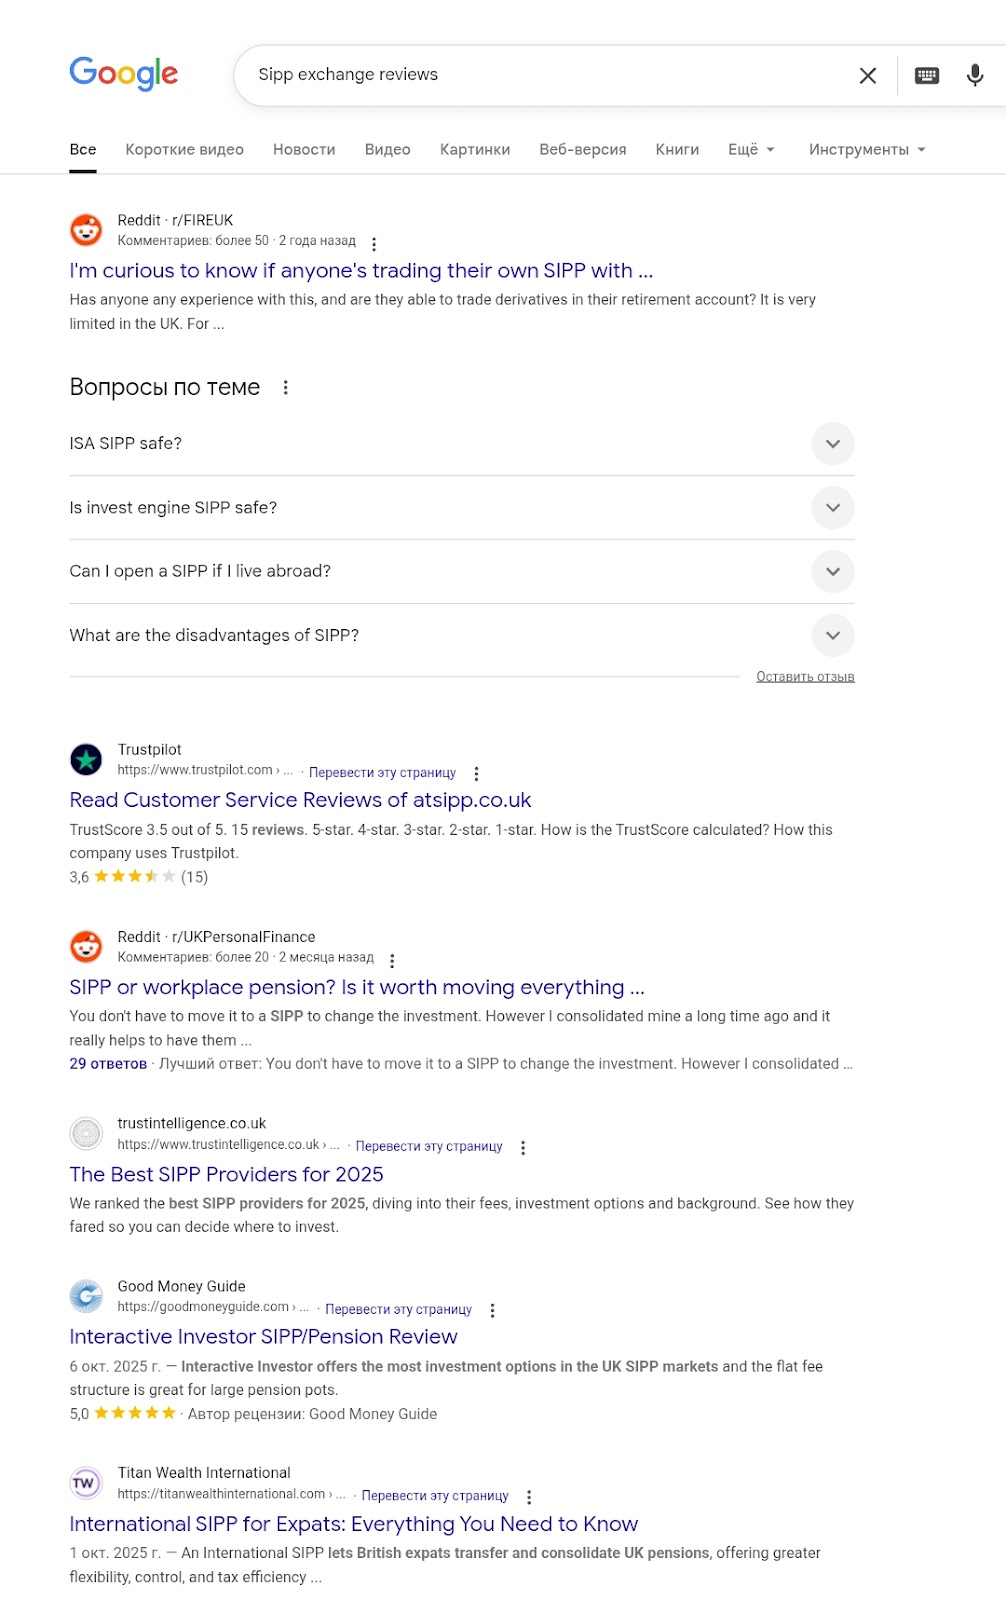Open "Interactive Investor SIPP/Pension Review" link
The height and width of the screenshot is (1600, 1006).
263,1337
